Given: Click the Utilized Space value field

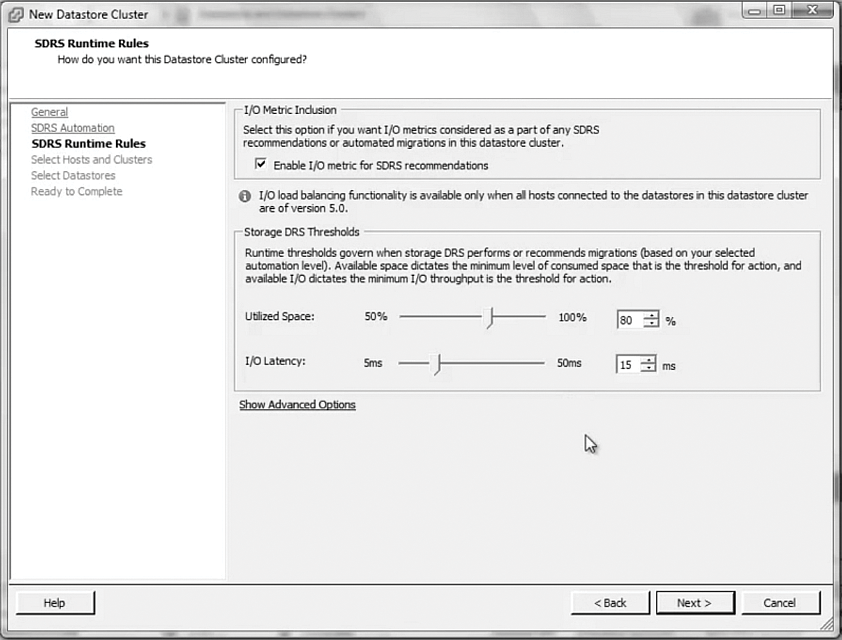Looking at the screenshot, I should click(630, 320).
